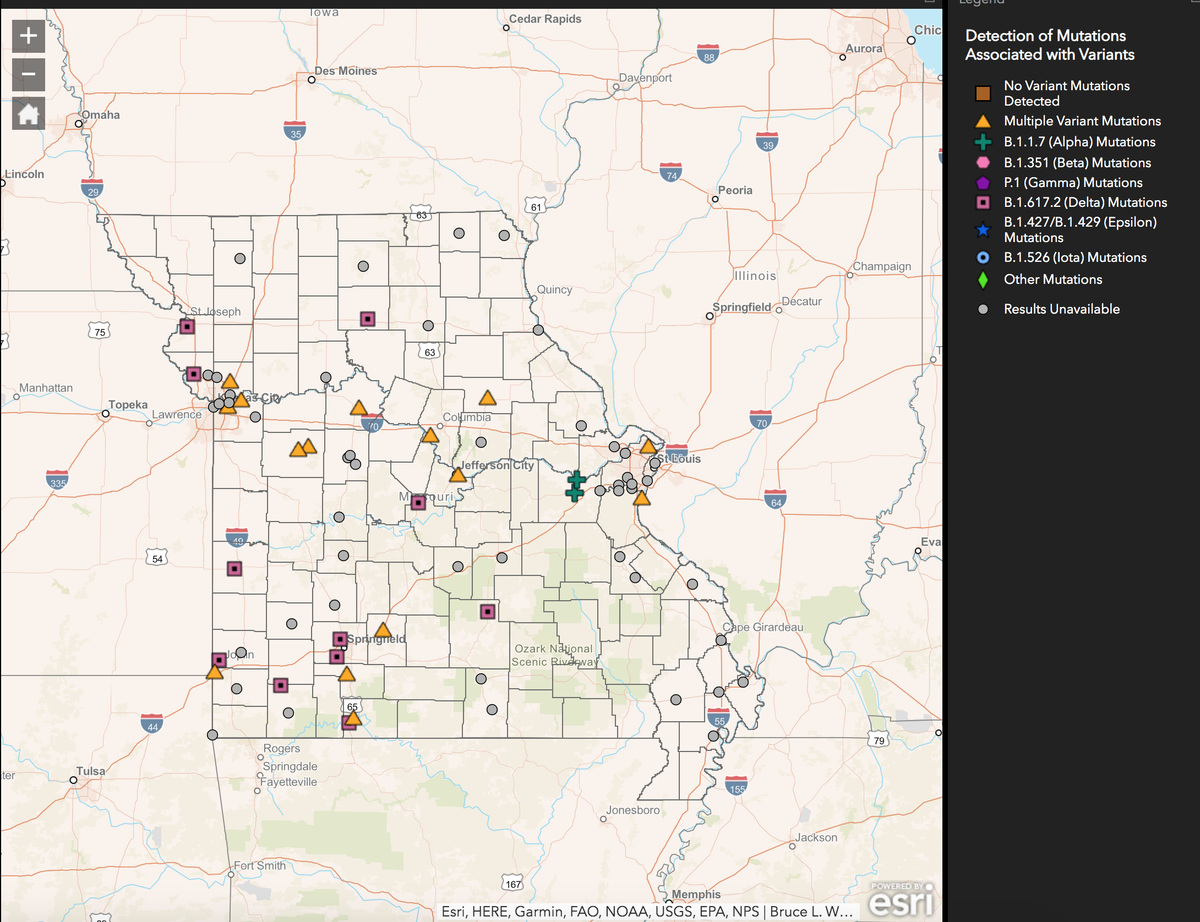
Task: Open the Esri logo link
Action: click(905, 900)
